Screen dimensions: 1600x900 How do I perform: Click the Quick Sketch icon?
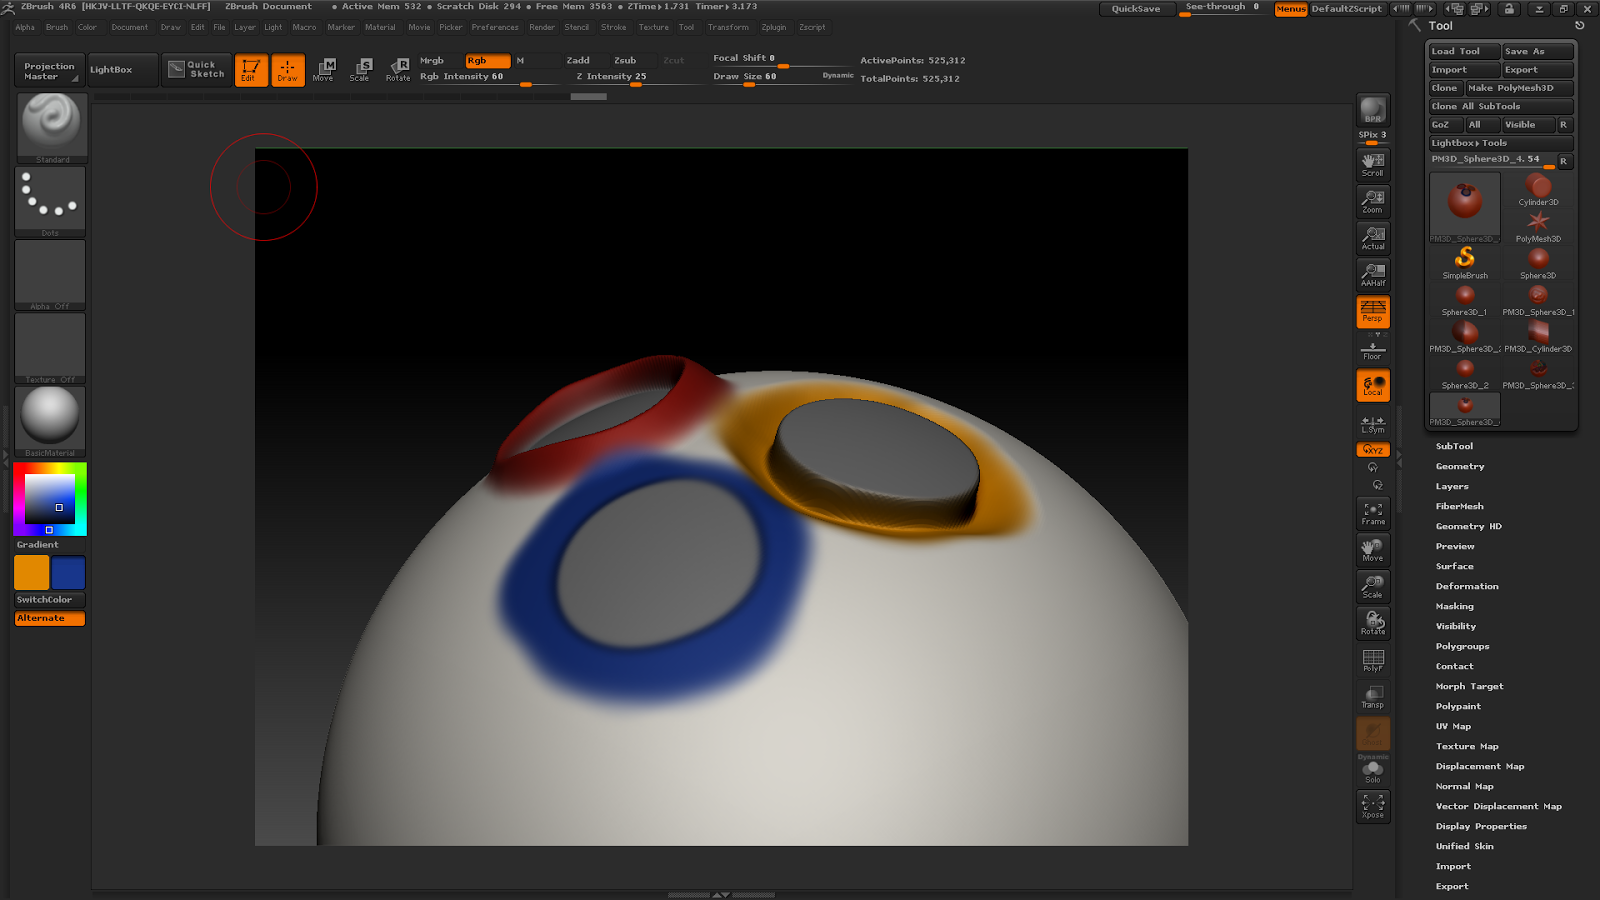[x=196, y=69]
